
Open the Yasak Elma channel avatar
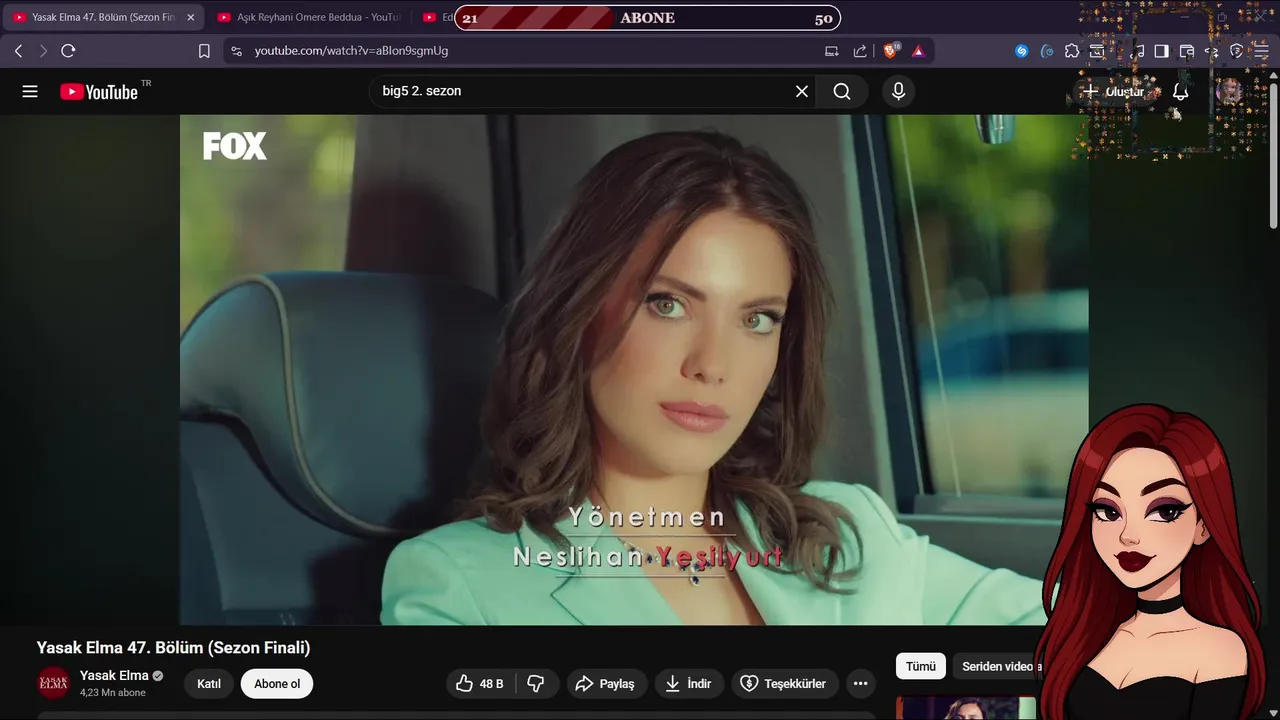click(53, 683)
